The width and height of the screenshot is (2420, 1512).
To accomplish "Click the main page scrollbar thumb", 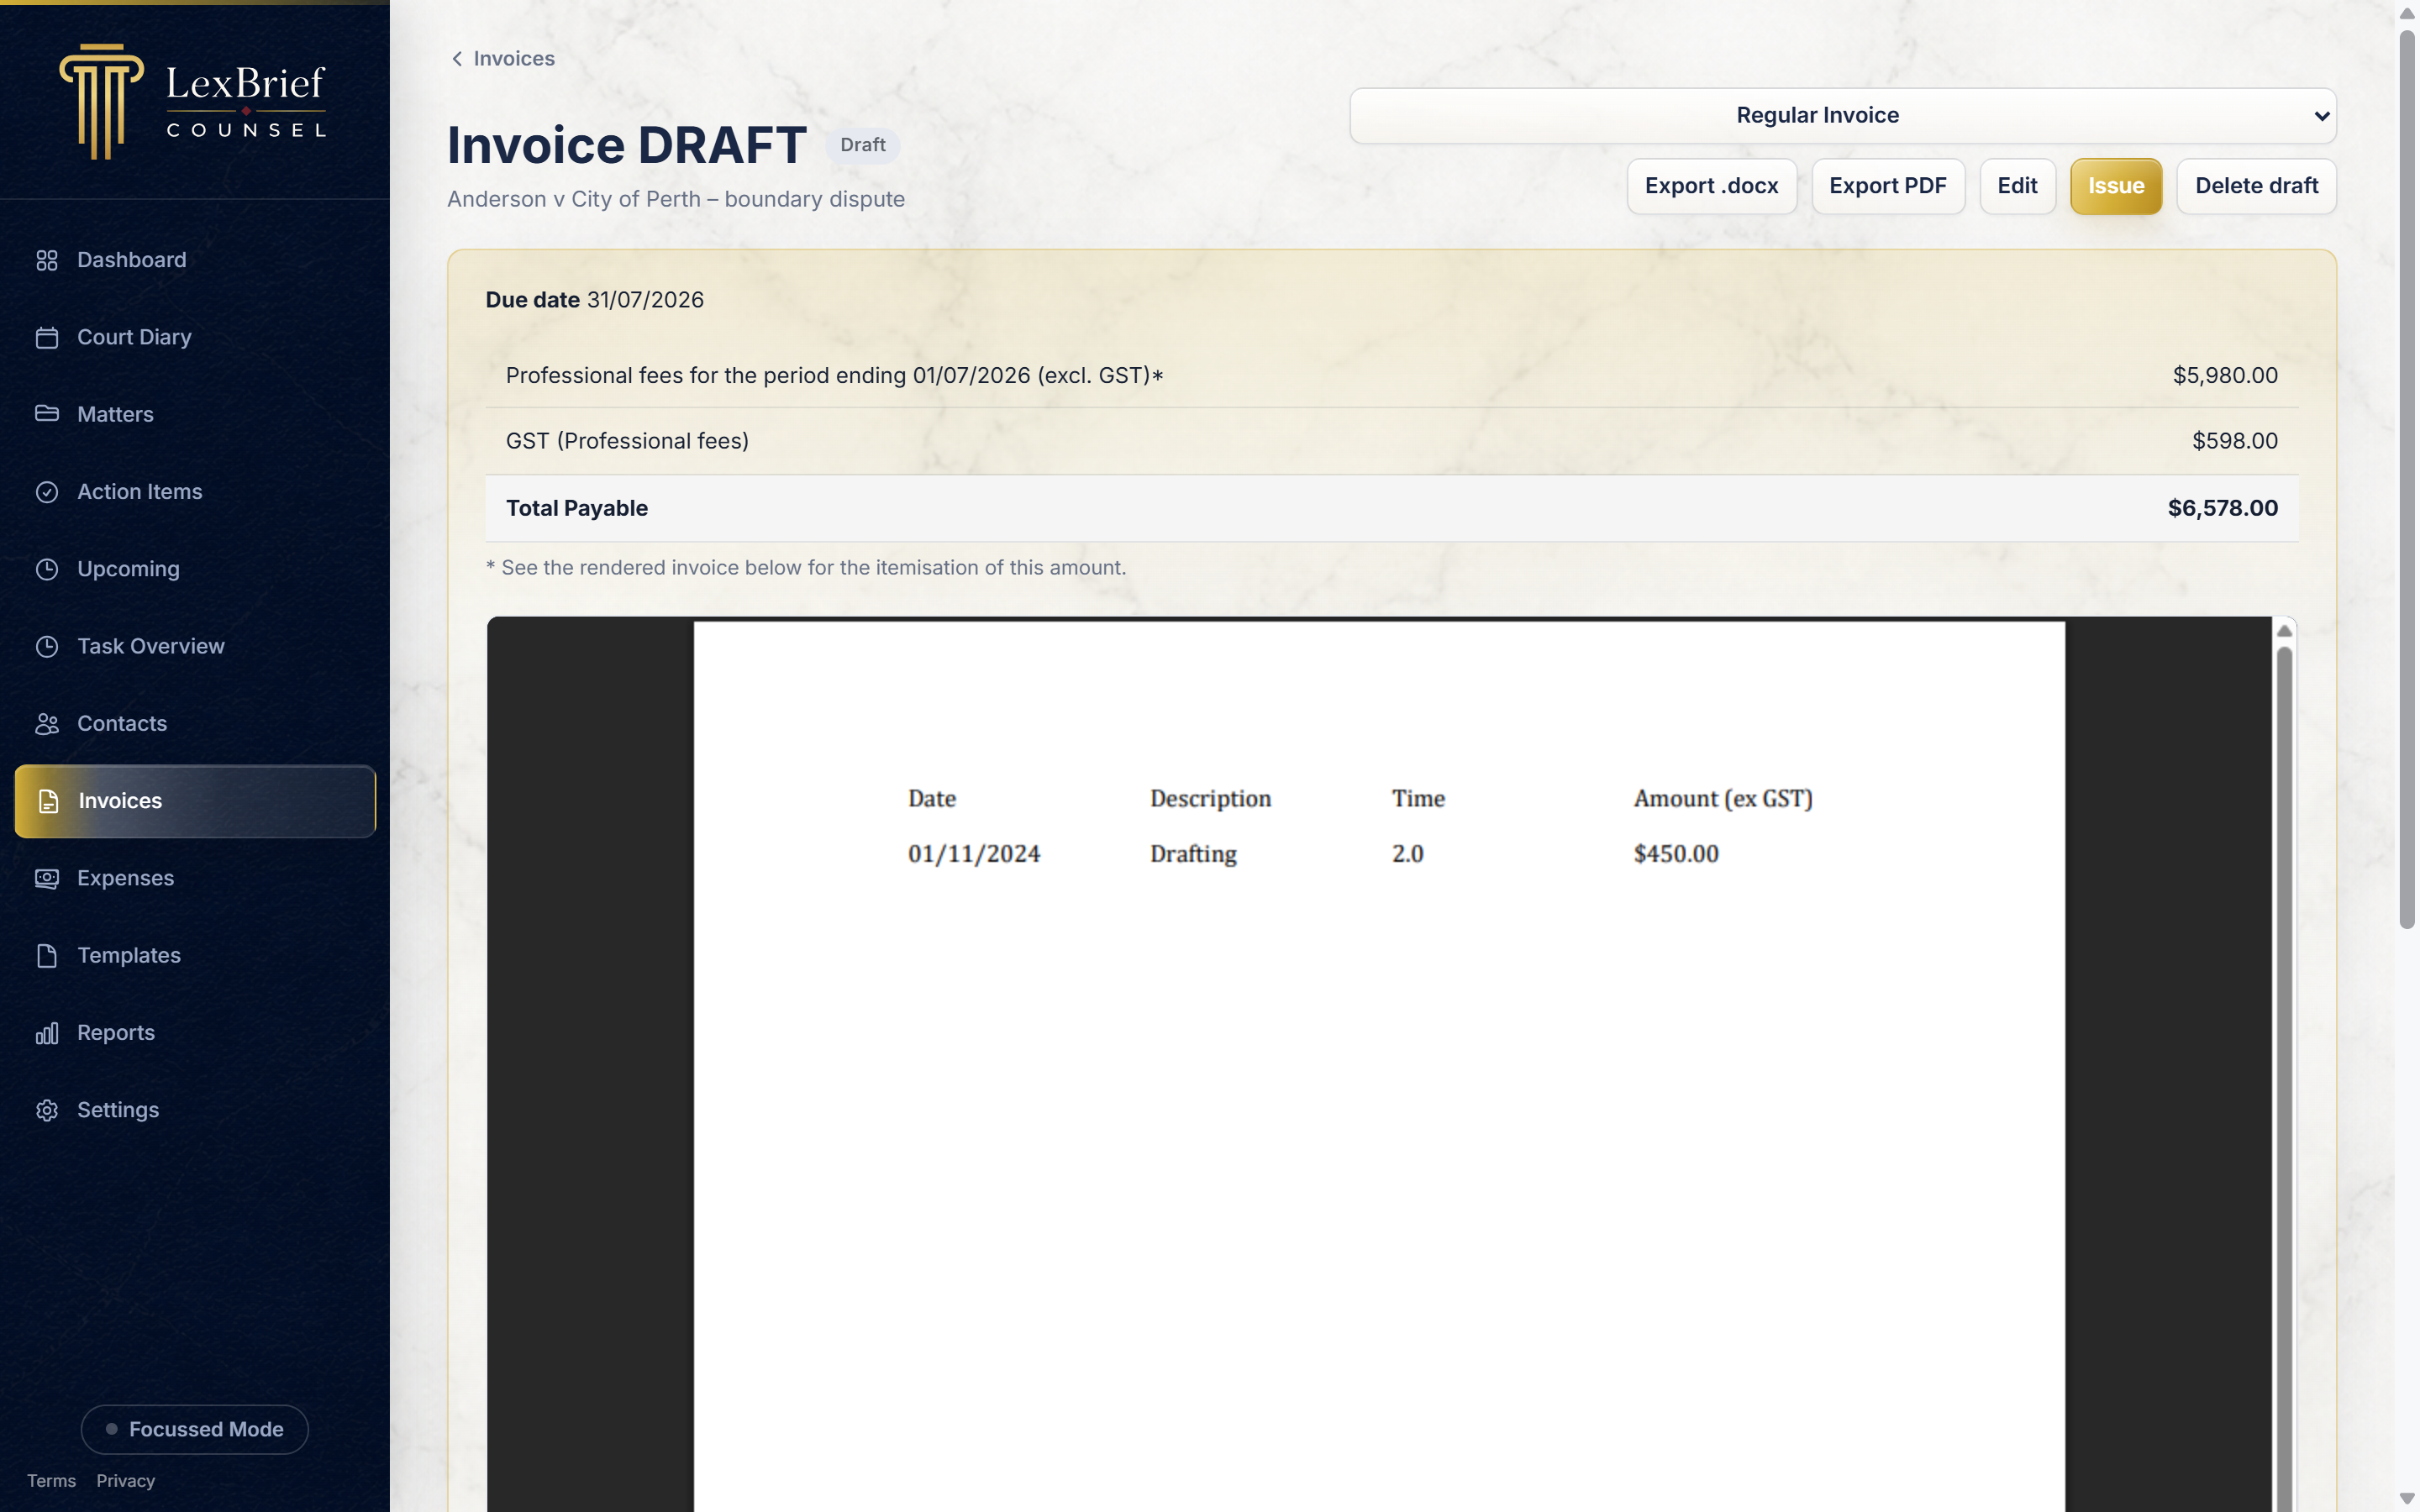I will point(2407,480).
